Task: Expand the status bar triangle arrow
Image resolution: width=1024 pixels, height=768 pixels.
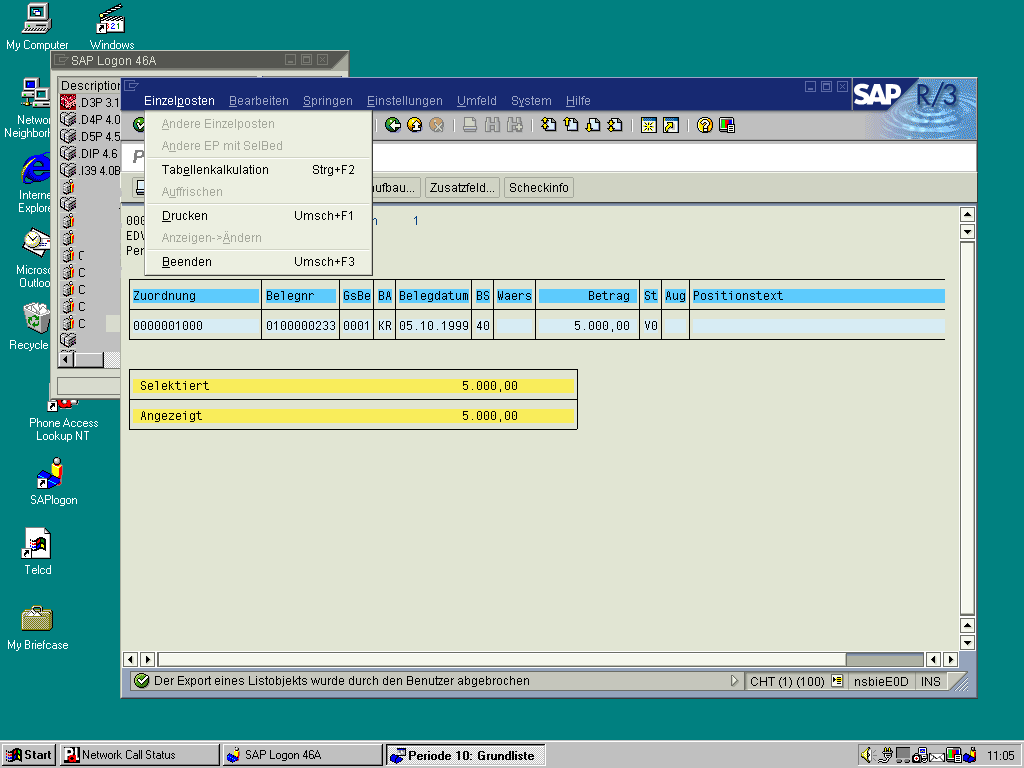Action: (734, 680)
